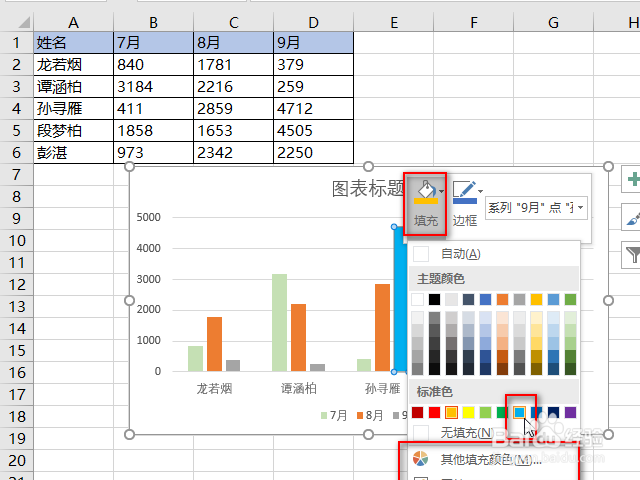
Task: Pick the standard light blue swatch
Action: pyautogui.click(x=520, y=413)
